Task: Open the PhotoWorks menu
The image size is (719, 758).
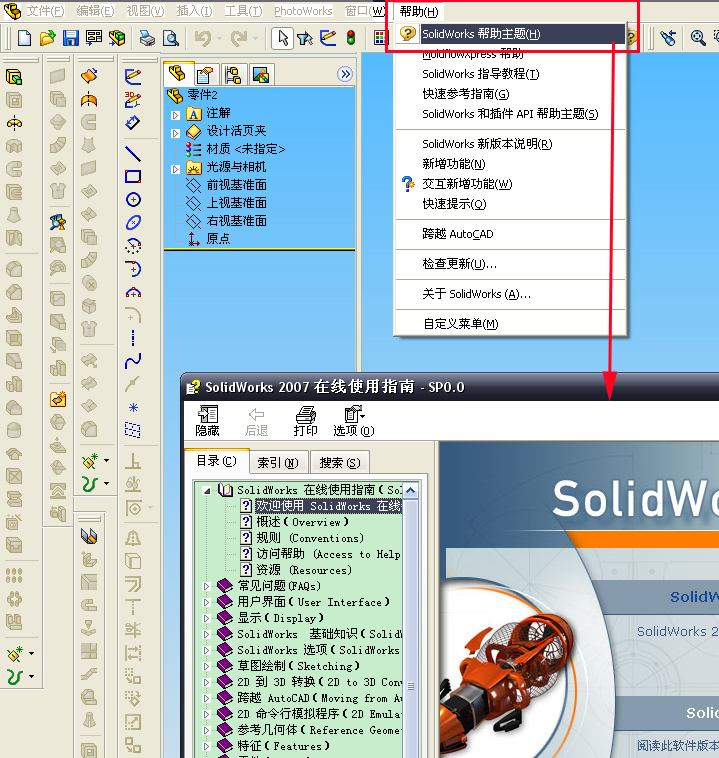Action: pos(303,11)
